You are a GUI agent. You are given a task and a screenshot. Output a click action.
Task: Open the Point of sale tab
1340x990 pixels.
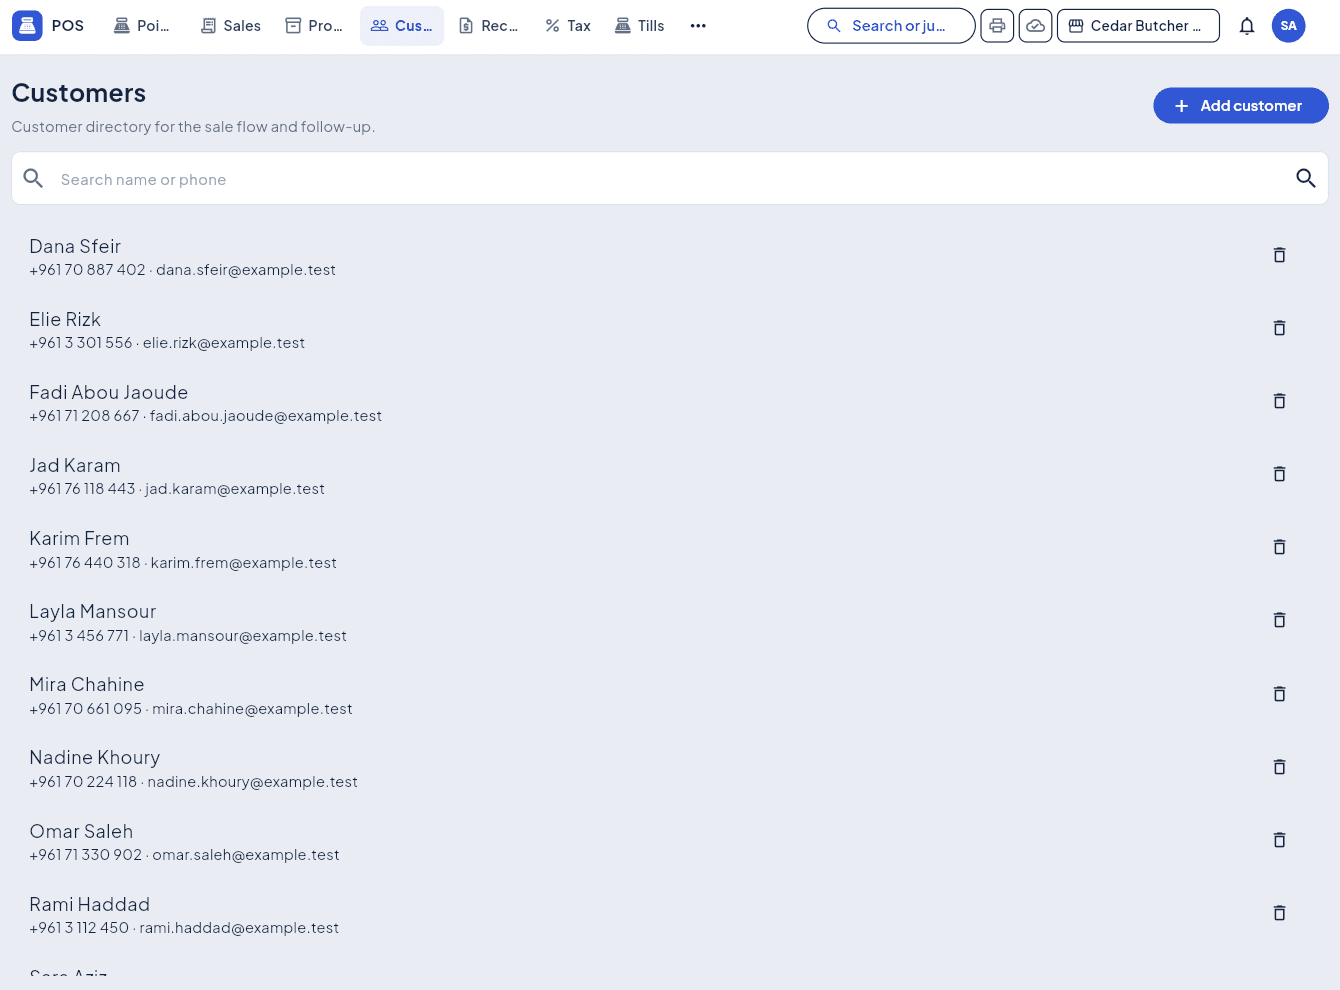[142, 26]
